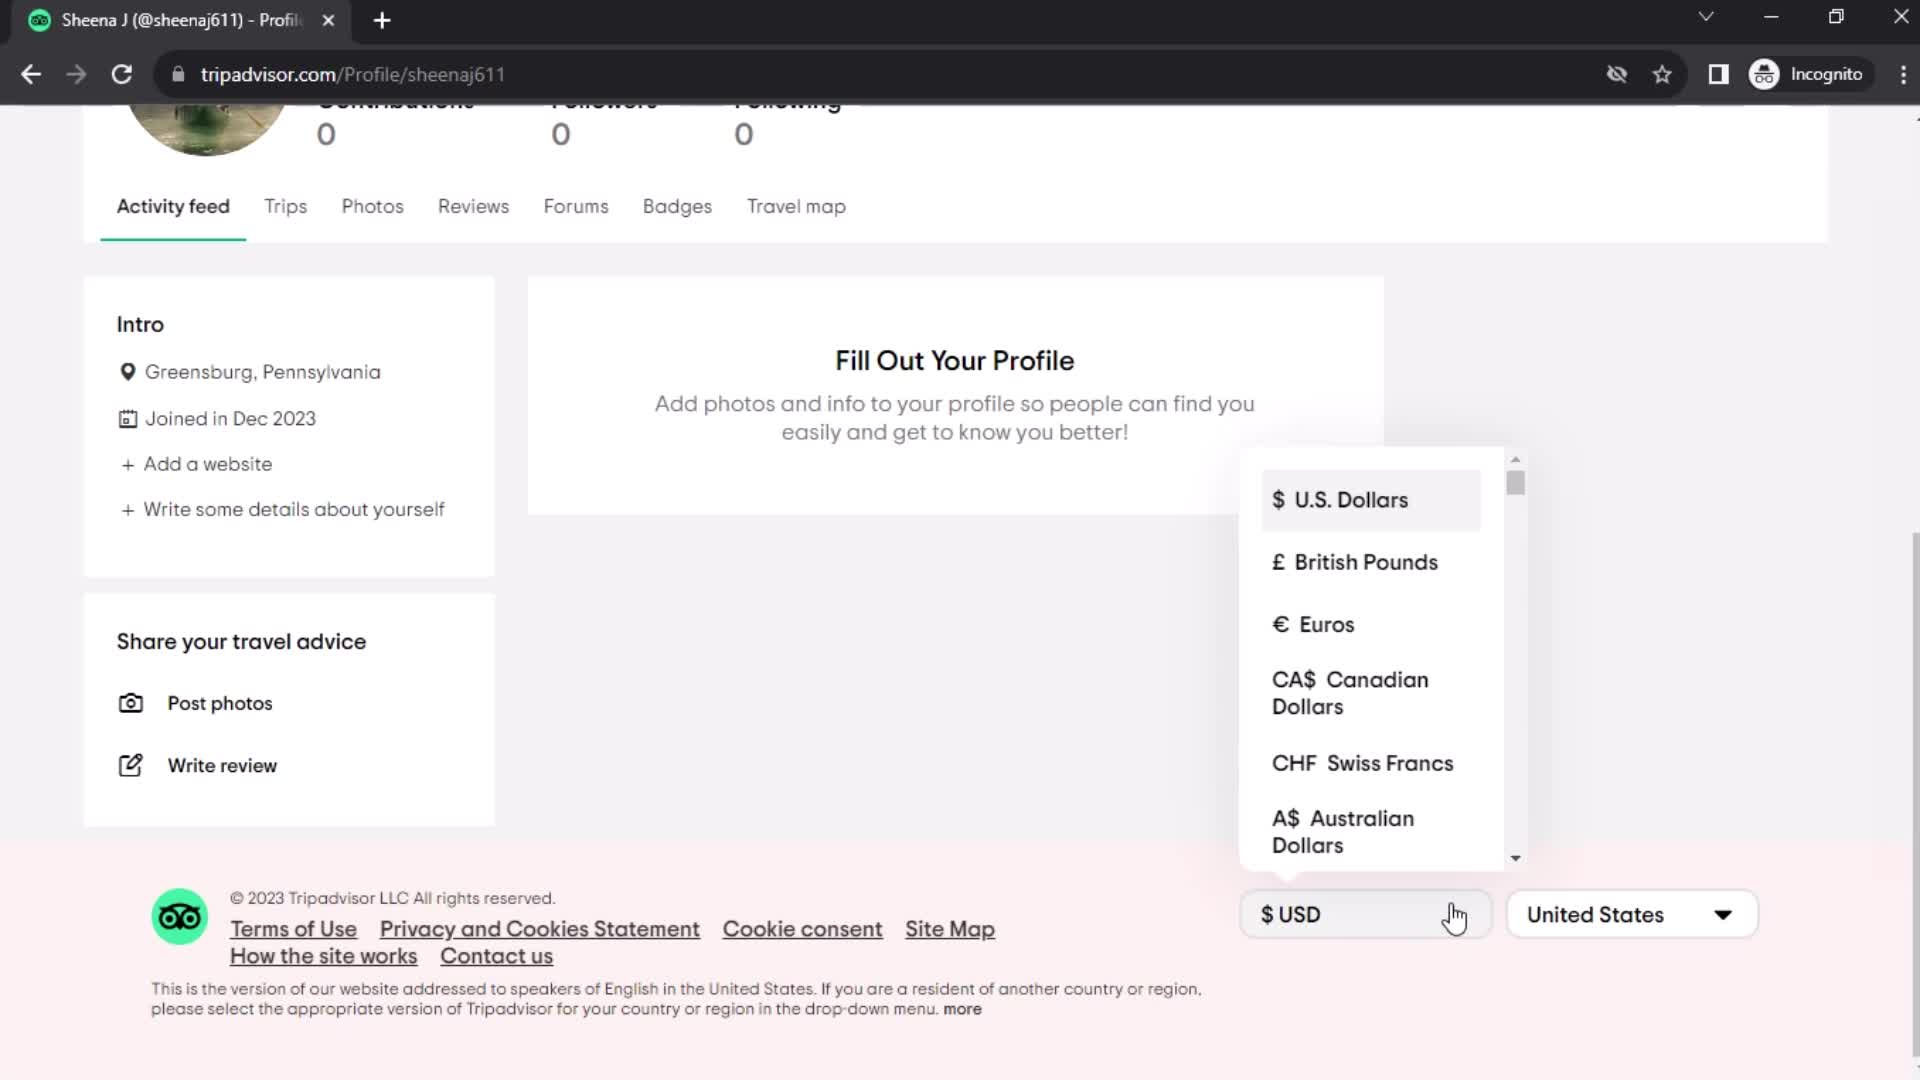Switch to the Badges tab

tap(678, 206)
